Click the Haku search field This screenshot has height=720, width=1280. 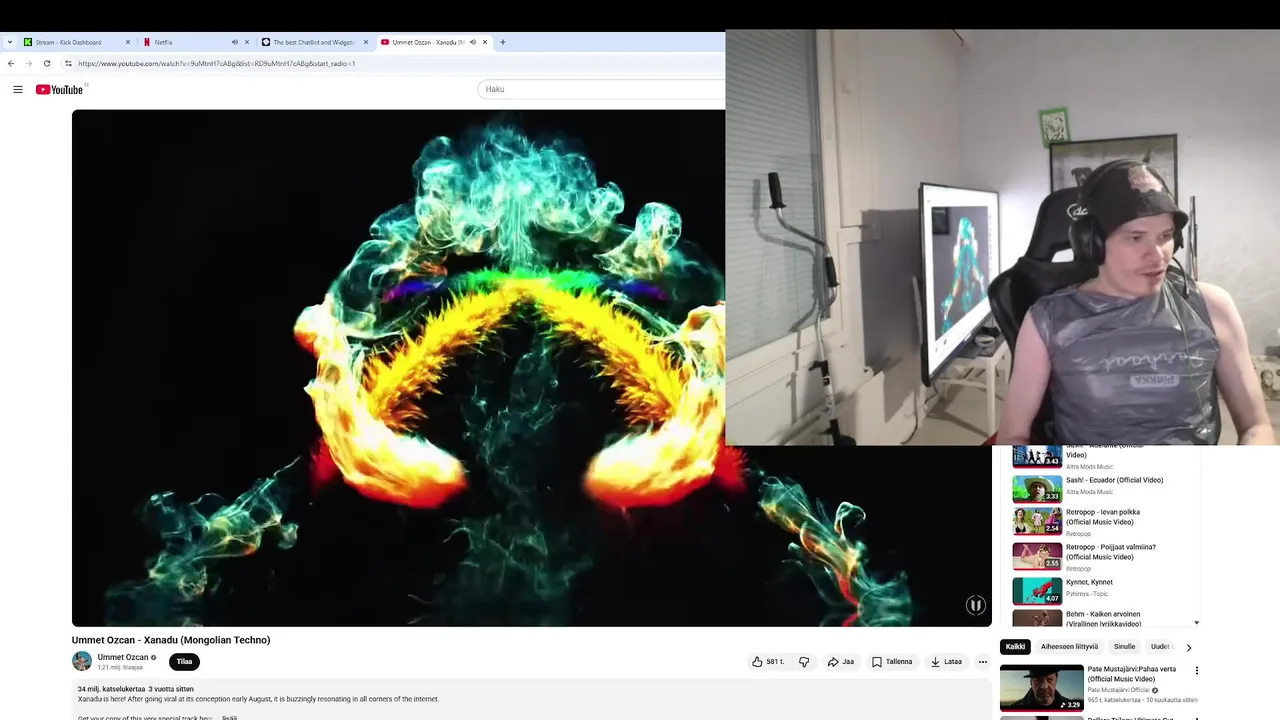tap(601, 89)
